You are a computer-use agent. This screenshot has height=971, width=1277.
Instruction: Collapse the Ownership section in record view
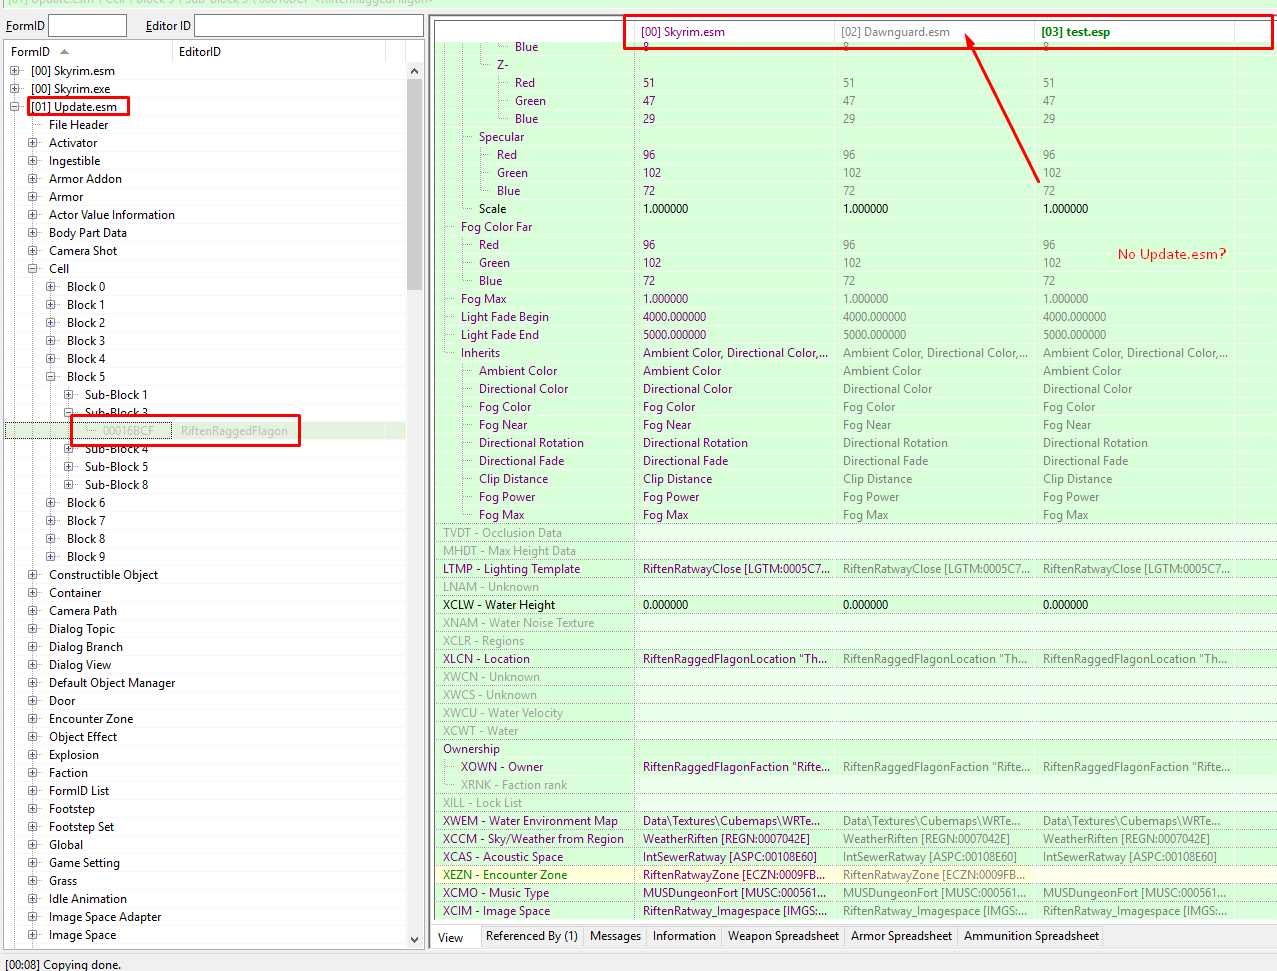[471, 749]
